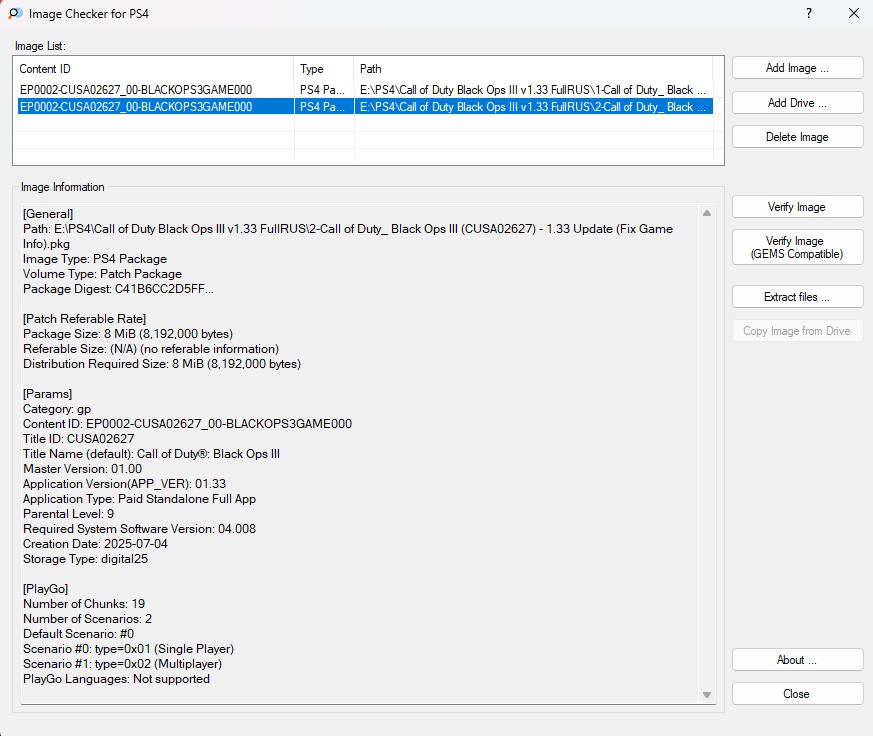Click the Parental Level: 9 line
The width and height of the screenshot is (873, 736).
pos(68,514)
